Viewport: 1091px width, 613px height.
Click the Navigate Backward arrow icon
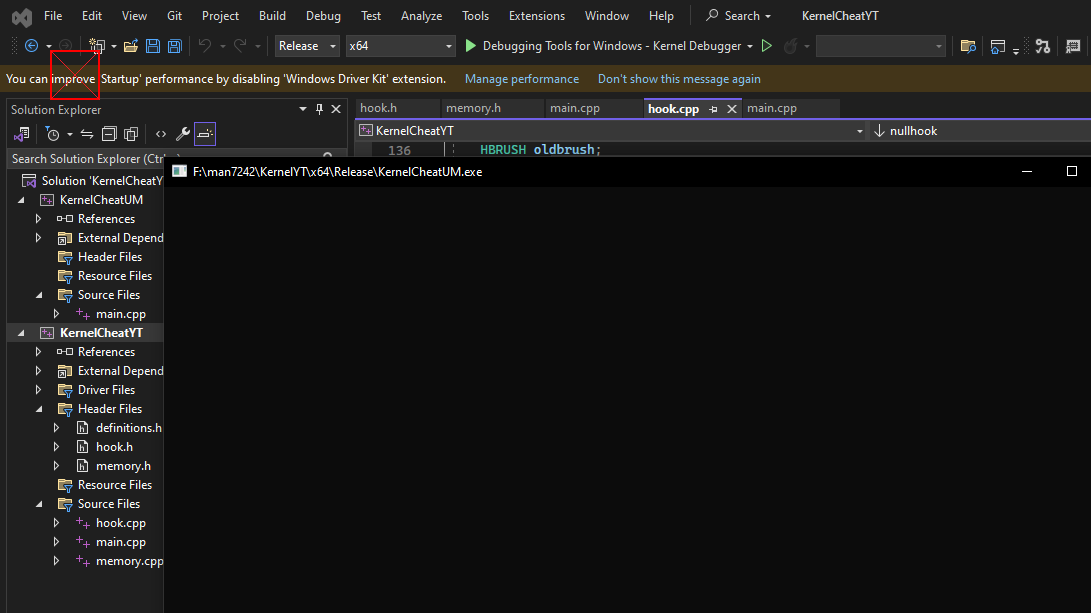[31, 46]
